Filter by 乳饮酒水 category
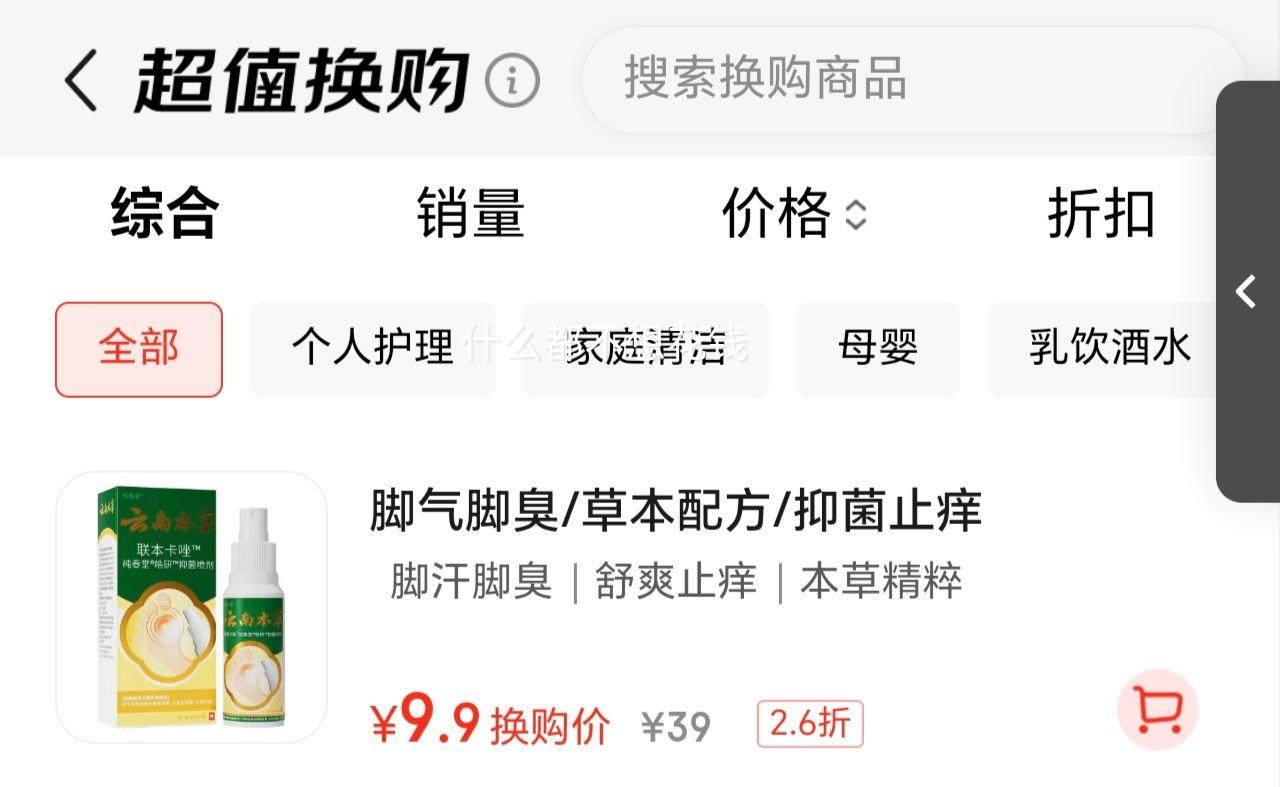Viewport: 1280px width, 787px height. [x=1109, y=349]
